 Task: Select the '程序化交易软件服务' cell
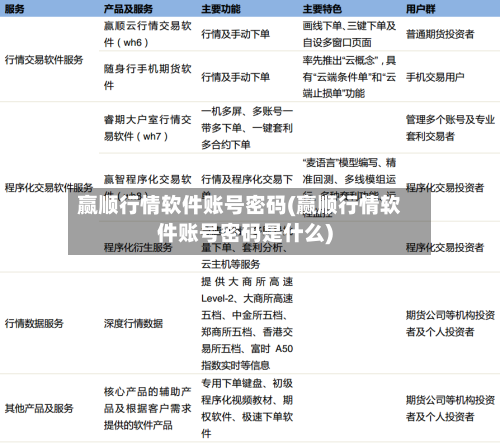coord(48,188)
